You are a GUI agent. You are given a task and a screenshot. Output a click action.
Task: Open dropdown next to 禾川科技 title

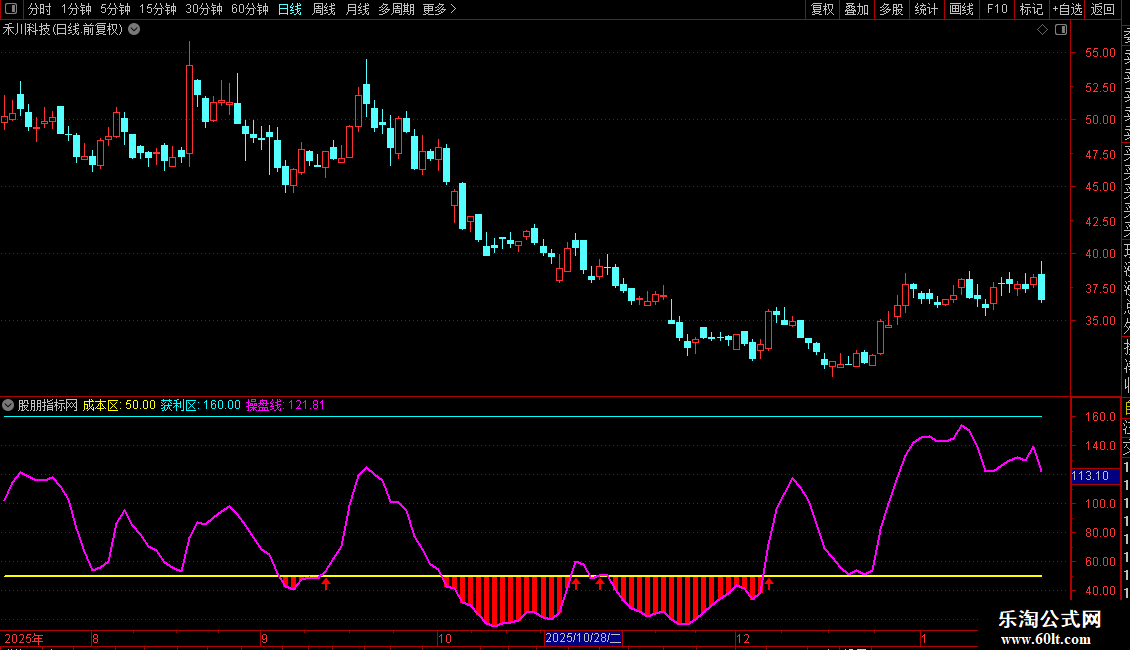tap(134, 29)
